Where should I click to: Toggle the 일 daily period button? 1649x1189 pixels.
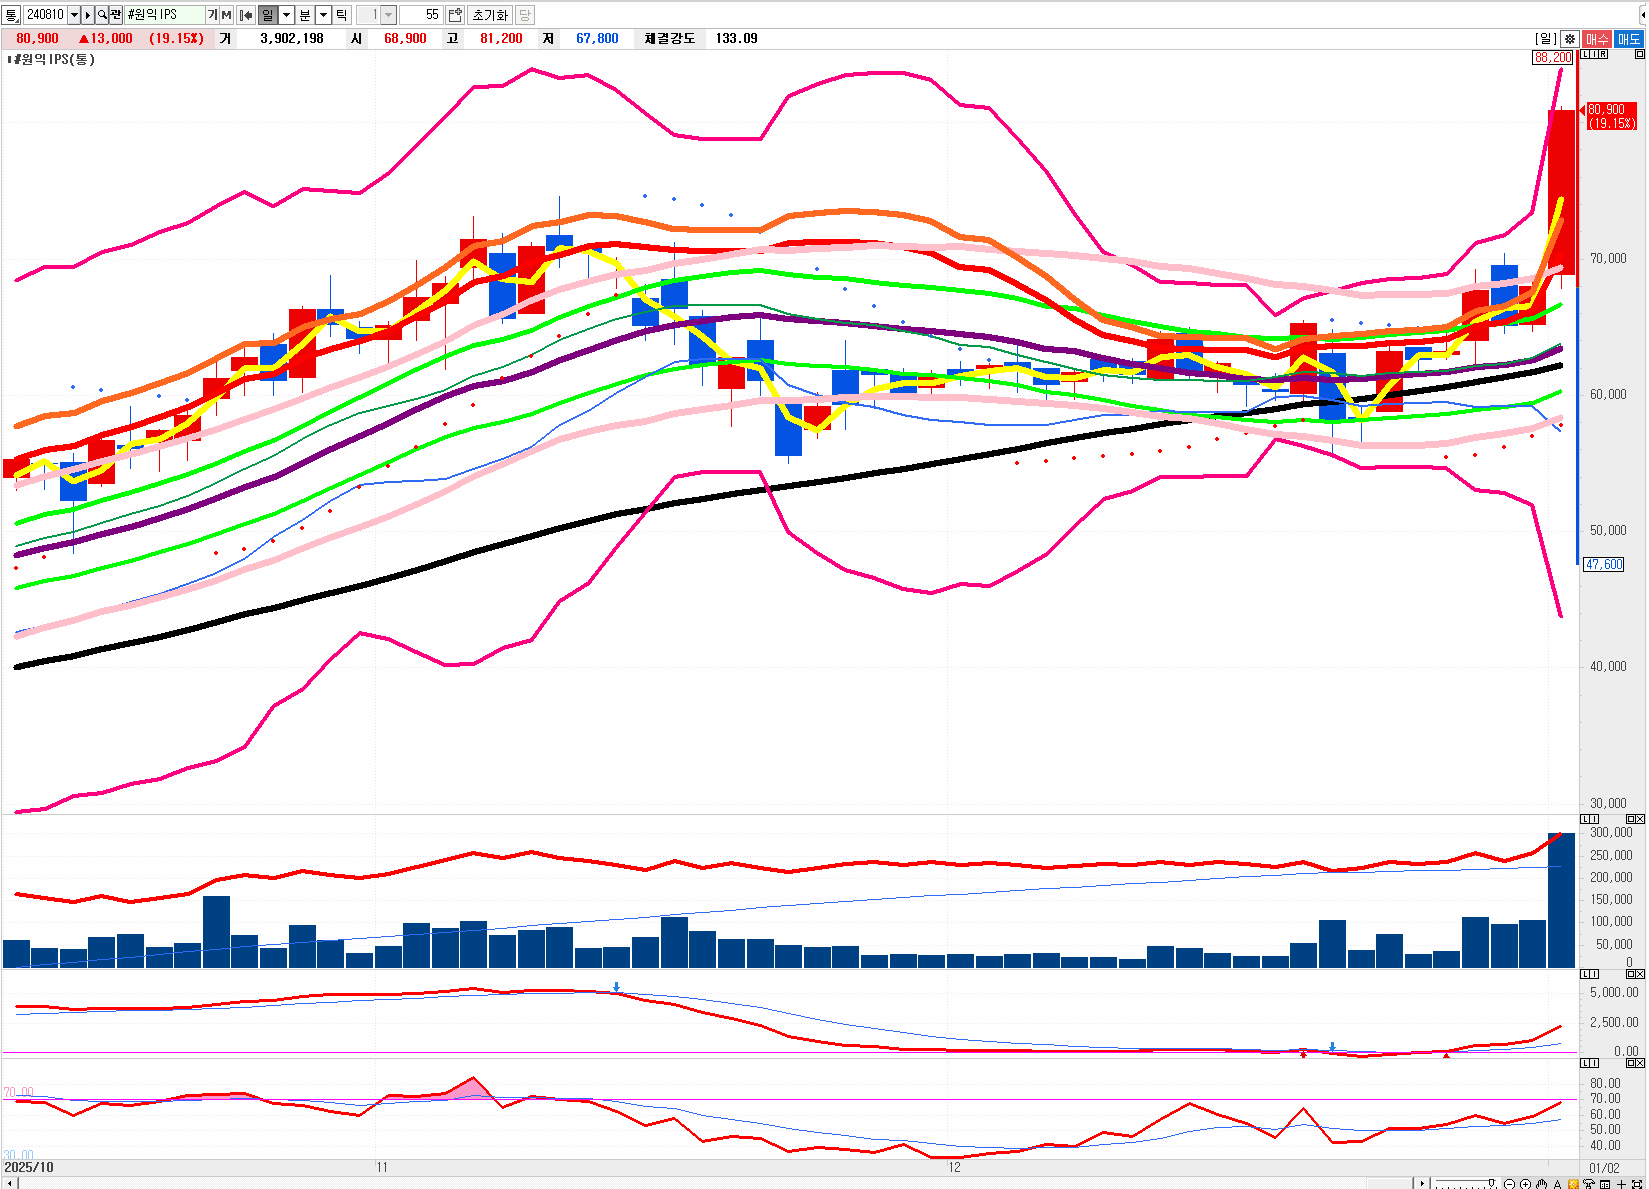(268, 15)
